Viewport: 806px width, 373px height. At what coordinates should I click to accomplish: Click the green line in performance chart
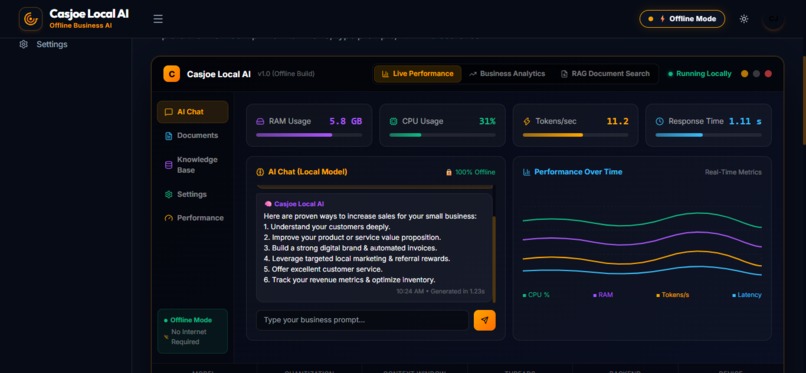(x=642, y=219)
